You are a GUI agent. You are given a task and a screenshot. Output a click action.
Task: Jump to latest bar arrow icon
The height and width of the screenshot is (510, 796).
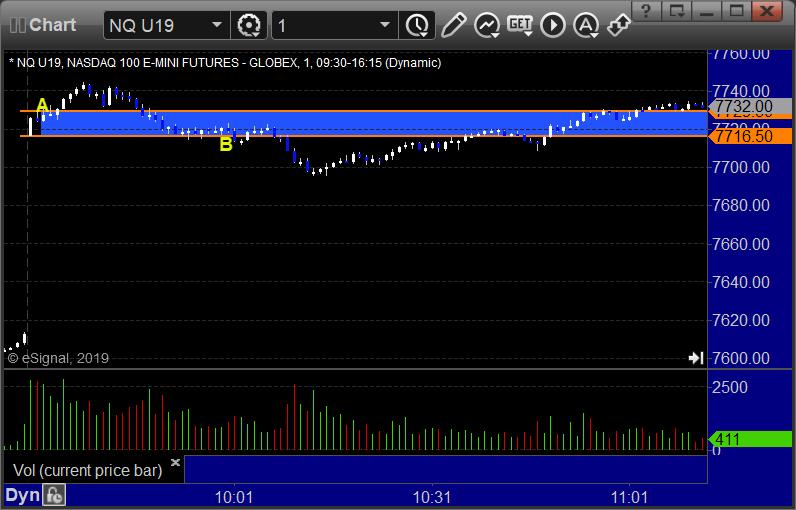pos(696,358)
